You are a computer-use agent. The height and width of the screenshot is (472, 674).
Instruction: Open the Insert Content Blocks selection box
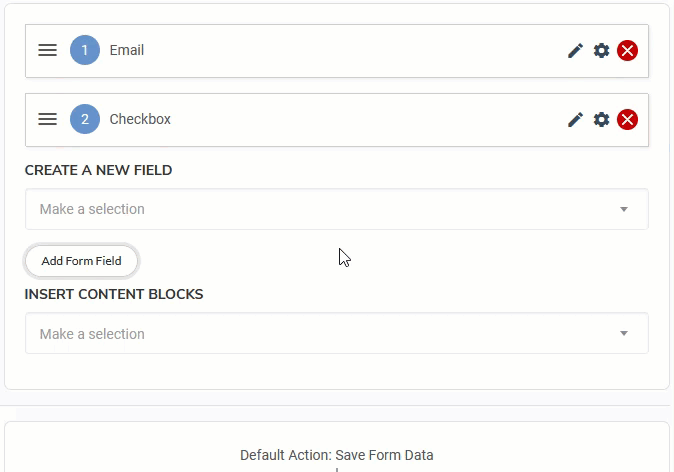pos(337,333)
